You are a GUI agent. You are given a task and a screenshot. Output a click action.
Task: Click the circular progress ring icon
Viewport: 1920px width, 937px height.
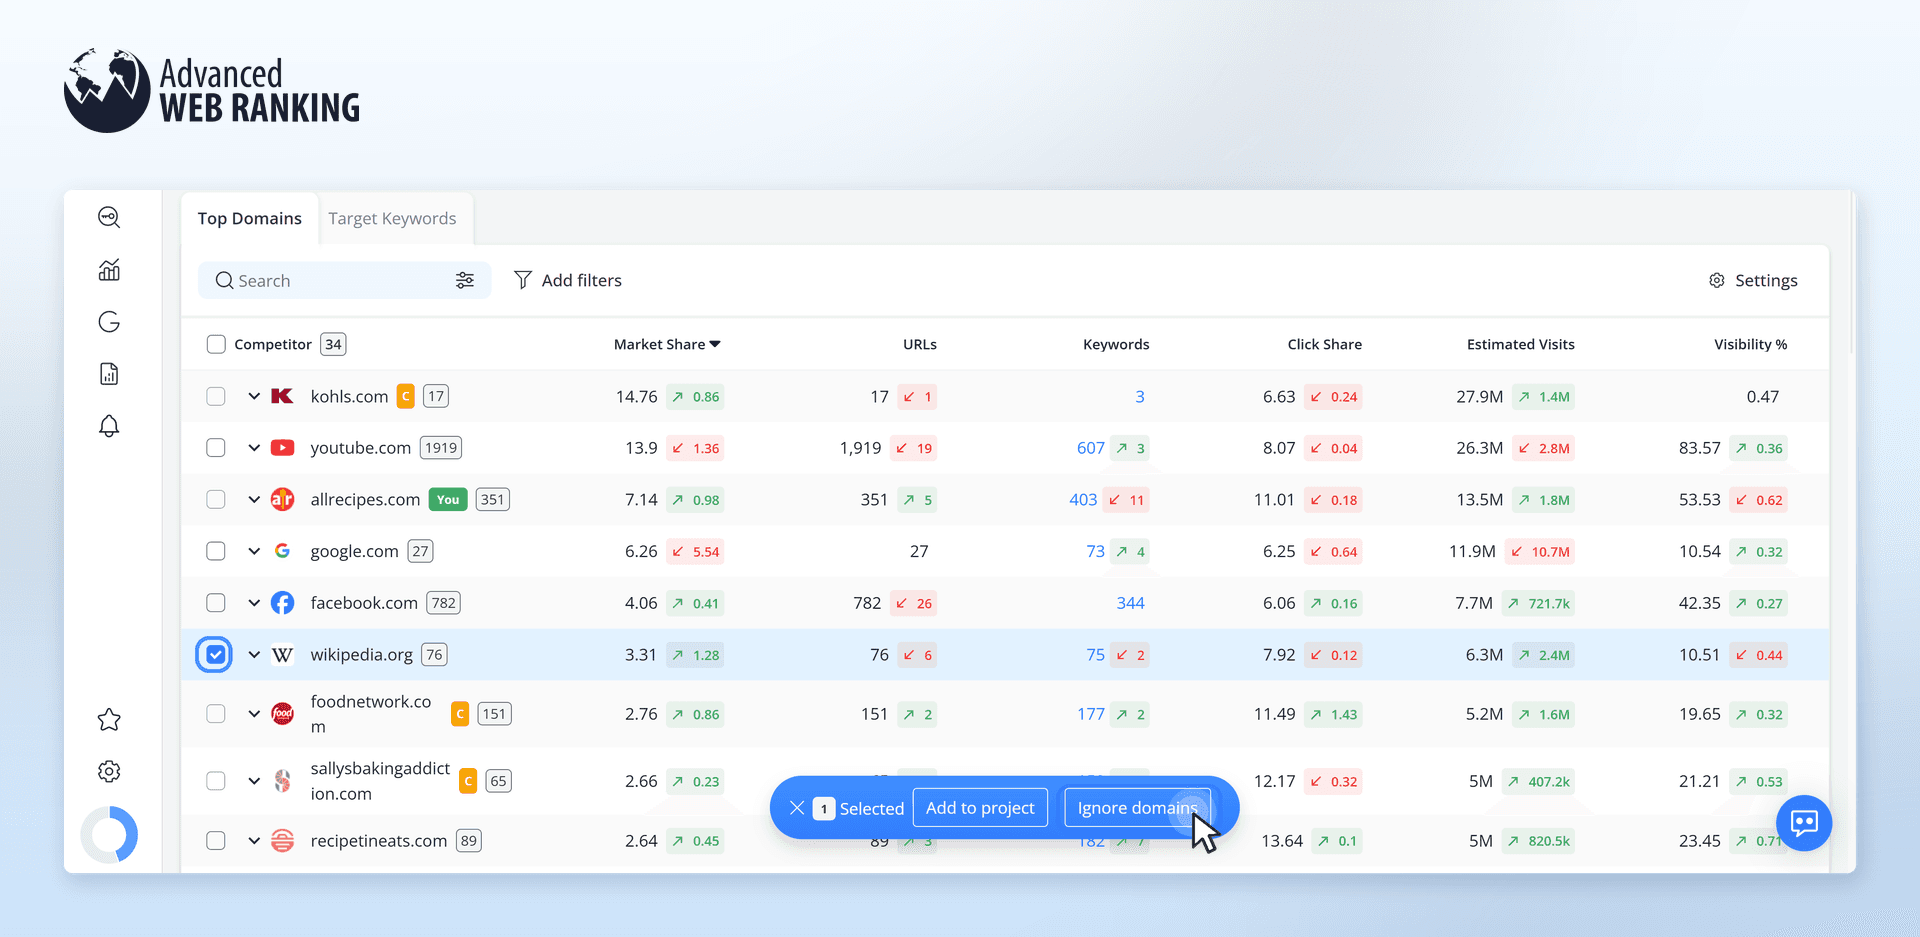tap(109, 834)
